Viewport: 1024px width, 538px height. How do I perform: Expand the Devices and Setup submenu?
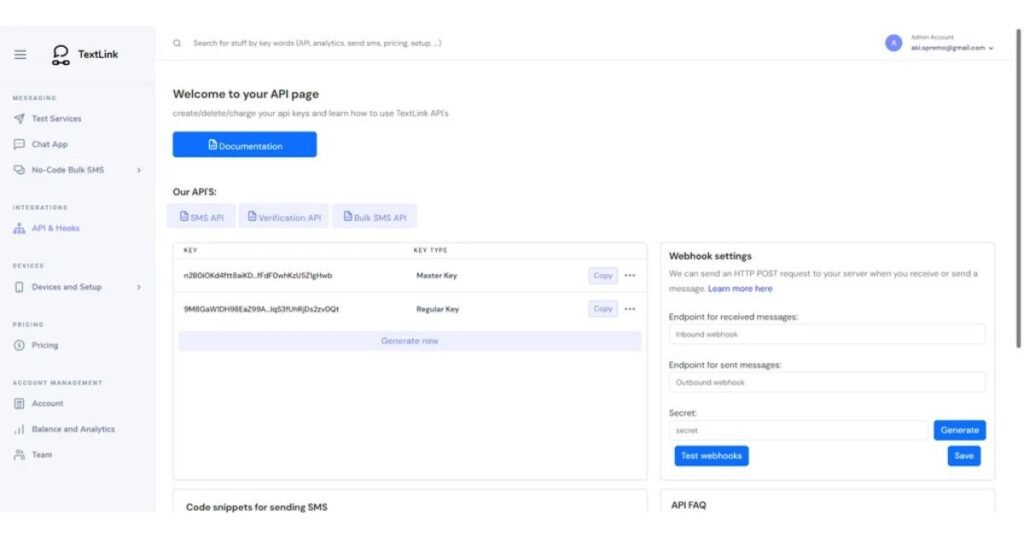[x=138, y=287]
